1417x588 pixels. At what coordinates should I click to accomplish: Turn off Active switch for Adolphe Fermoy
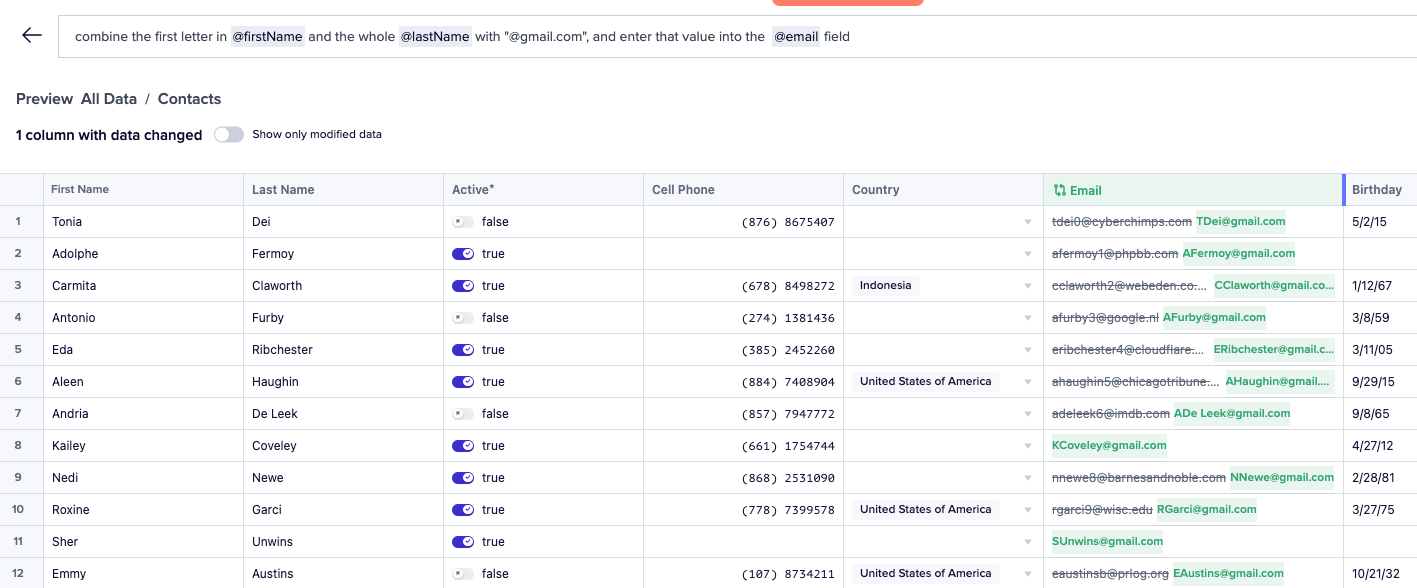(x=463, y=254)
